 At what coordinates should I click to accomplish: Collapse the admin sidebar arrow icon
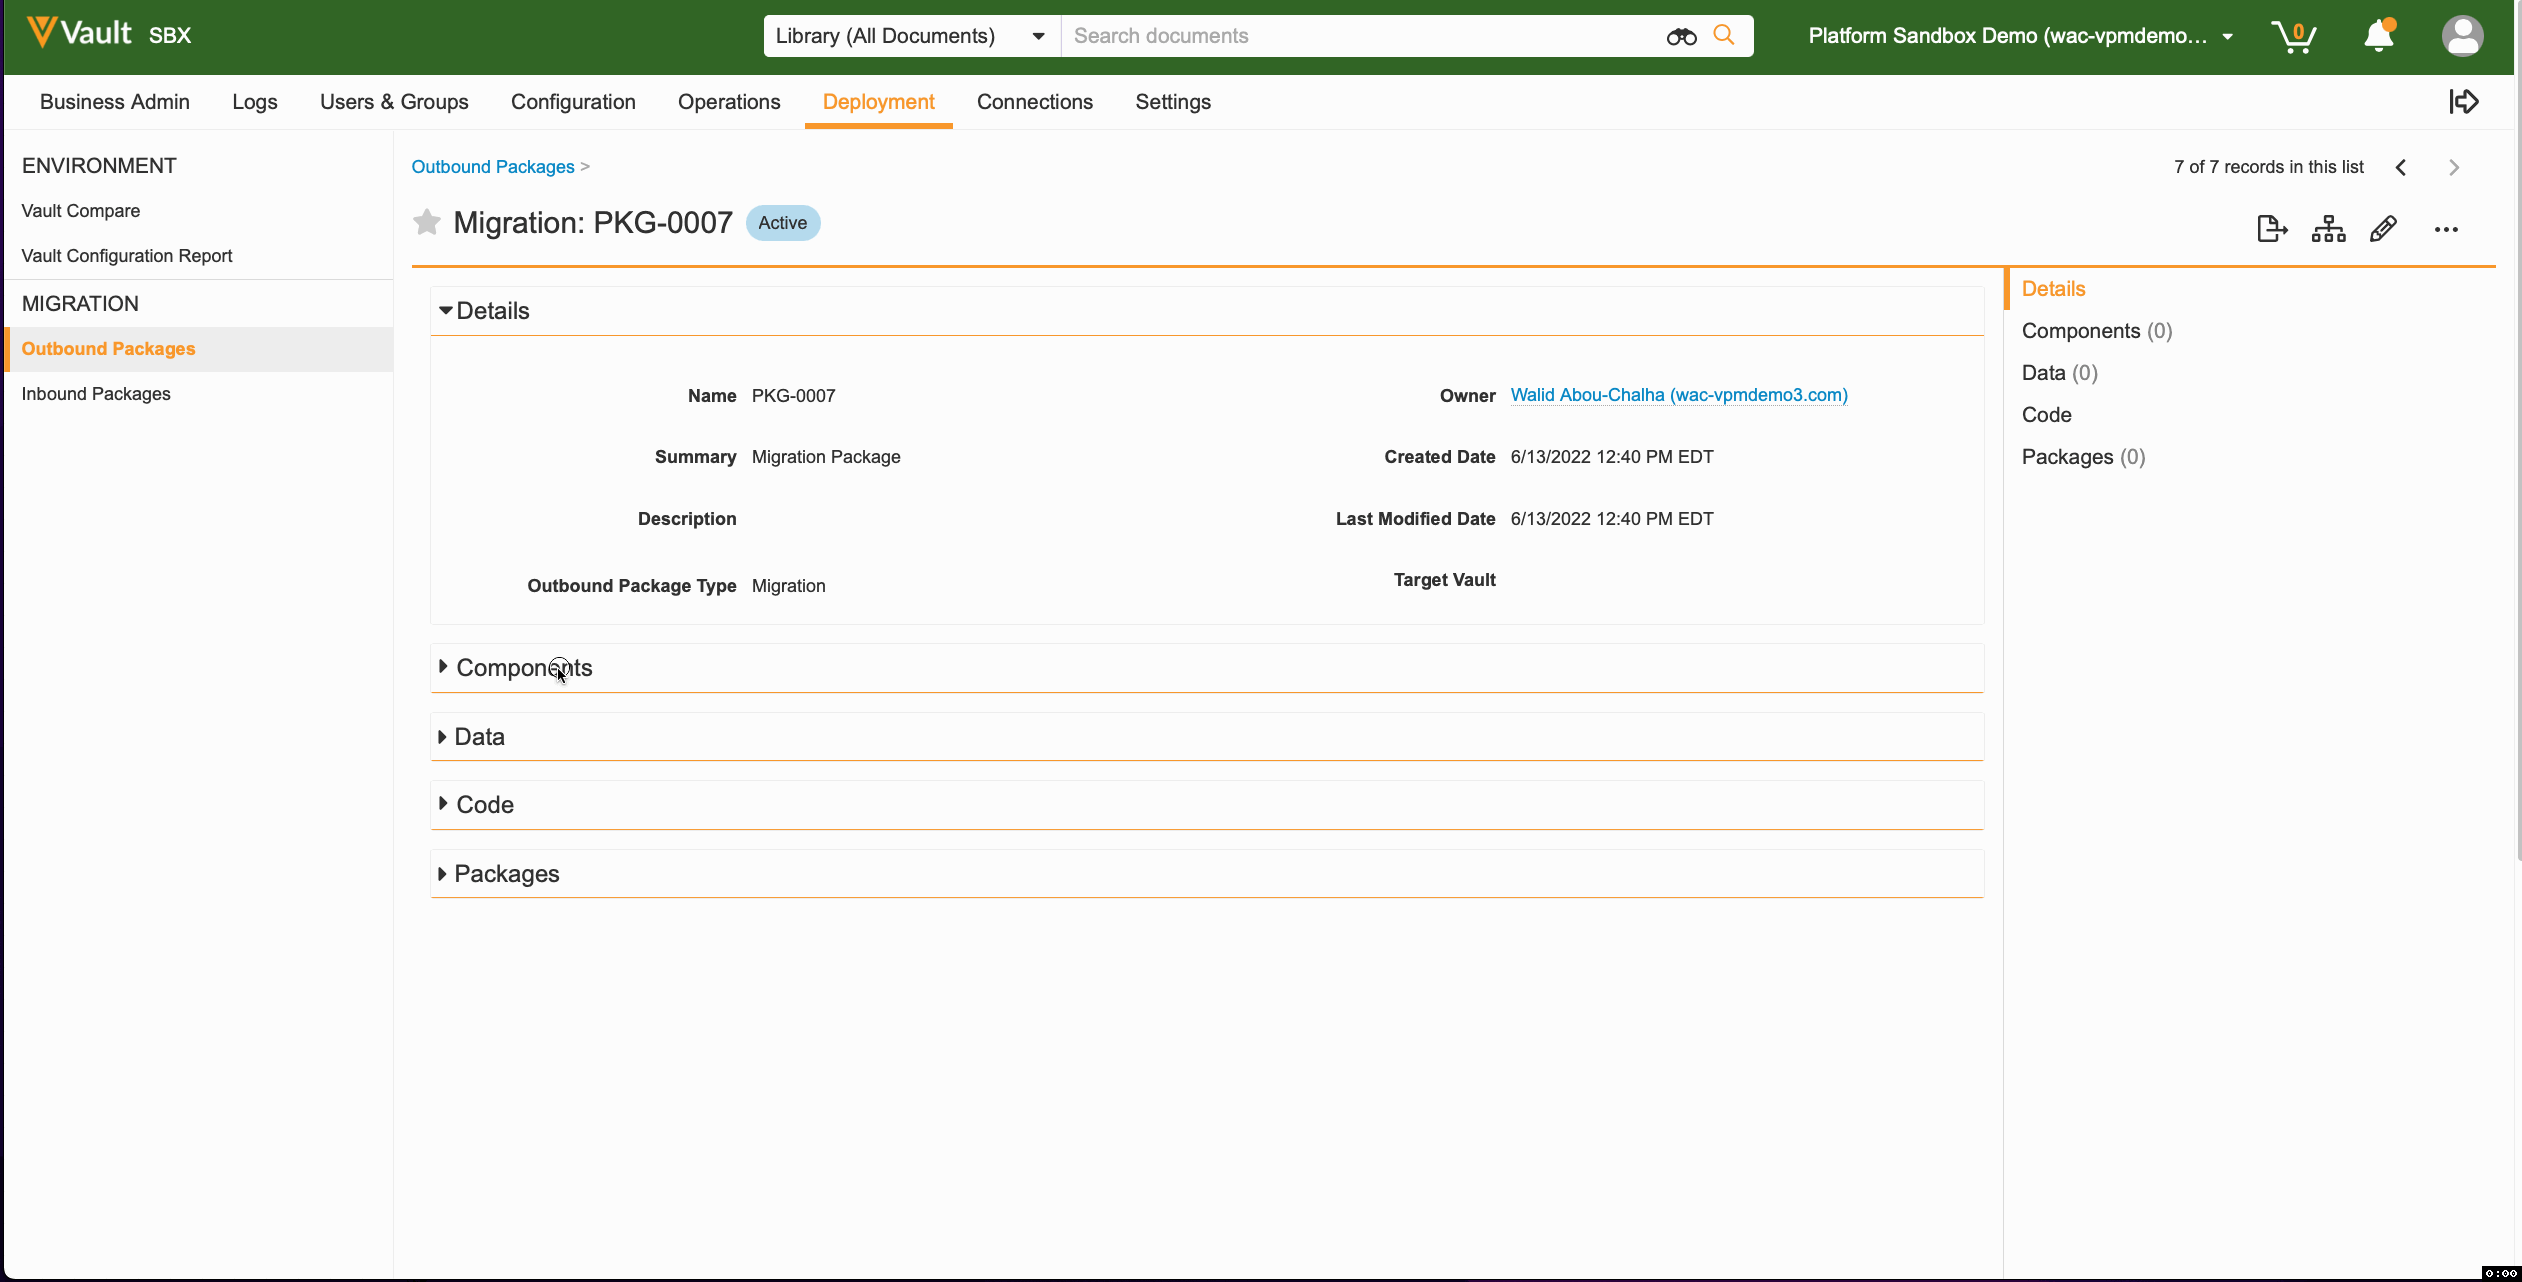pyautogui.click(x=2464, y=101)
